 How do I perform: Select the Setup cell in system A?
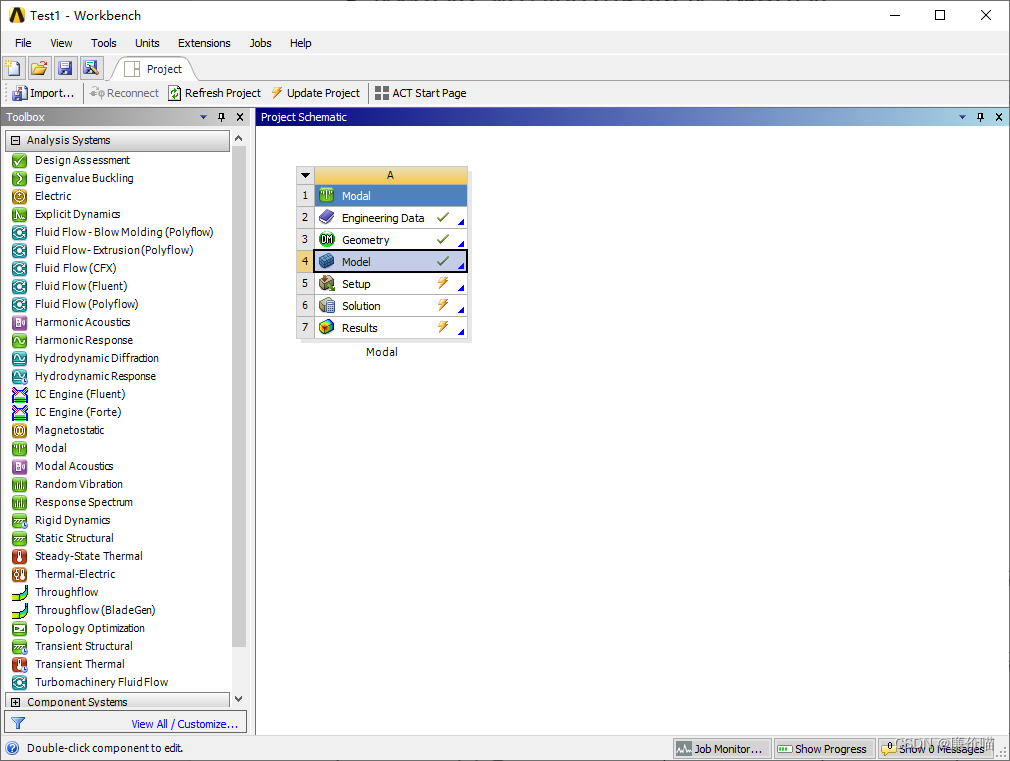(x=390, y=284)
